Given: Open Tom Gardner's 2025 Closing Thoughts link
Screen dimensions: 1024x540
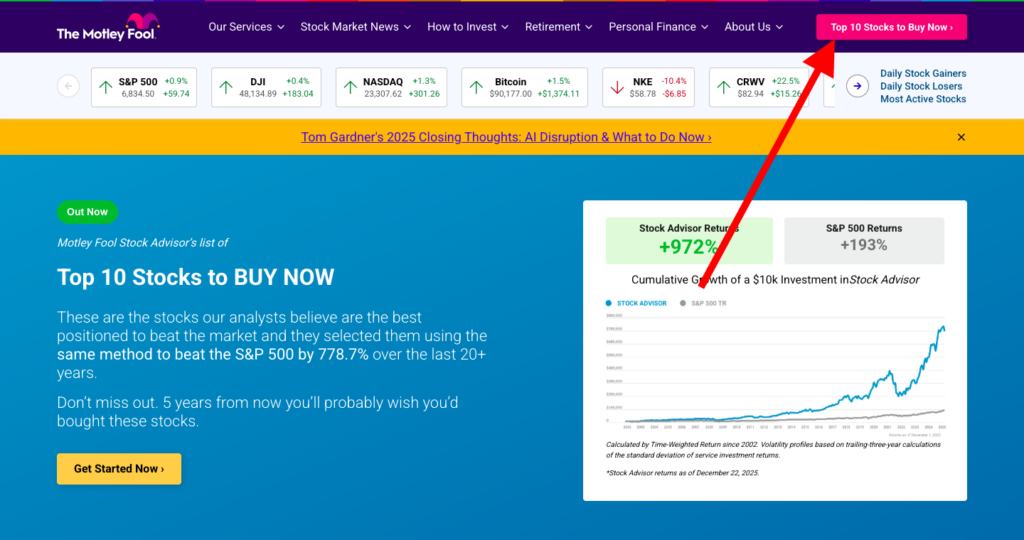Looking at the screenshot, I should tap(506, 137).
